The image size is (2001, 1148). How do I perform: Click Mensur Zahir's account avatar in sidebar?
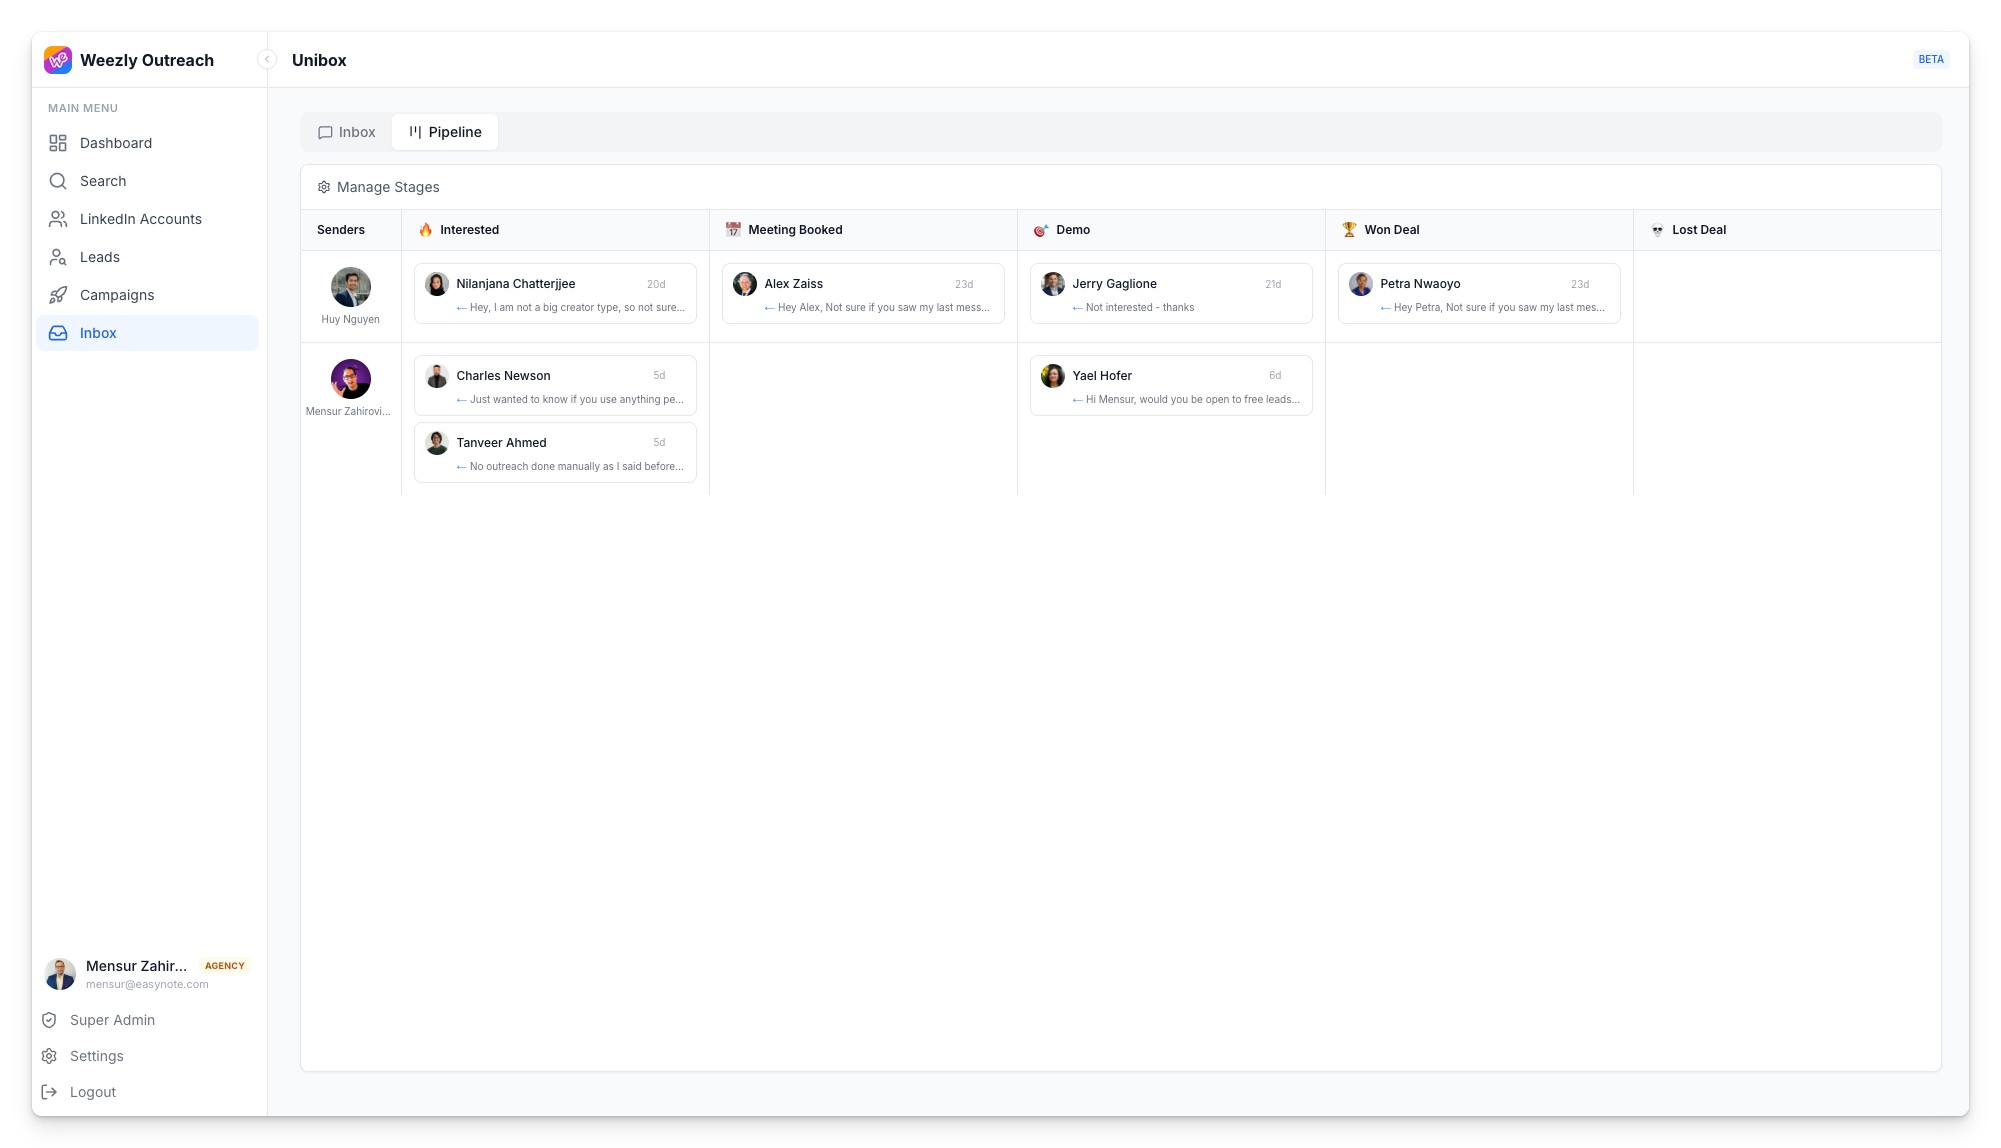click(x=60, y=974)
